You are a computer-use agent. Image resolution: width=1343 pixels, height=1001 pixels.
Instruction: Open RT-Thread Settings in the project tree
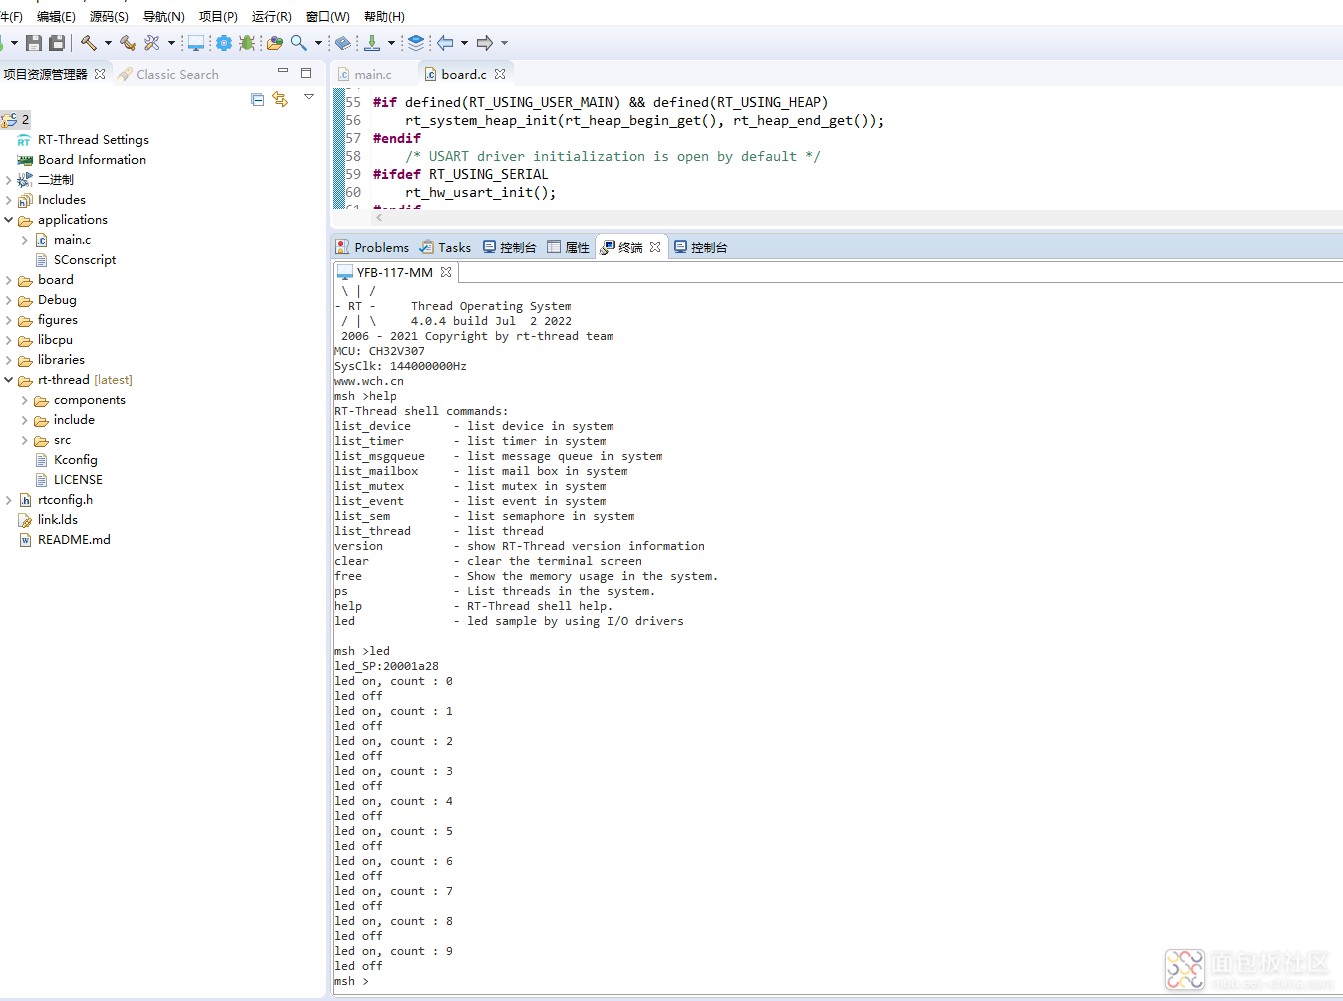[93, 140]
